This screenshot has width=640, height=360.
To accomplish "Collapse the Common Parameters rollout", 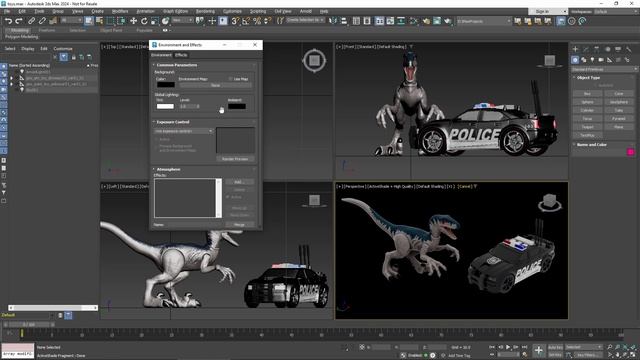I will [177, 65].
